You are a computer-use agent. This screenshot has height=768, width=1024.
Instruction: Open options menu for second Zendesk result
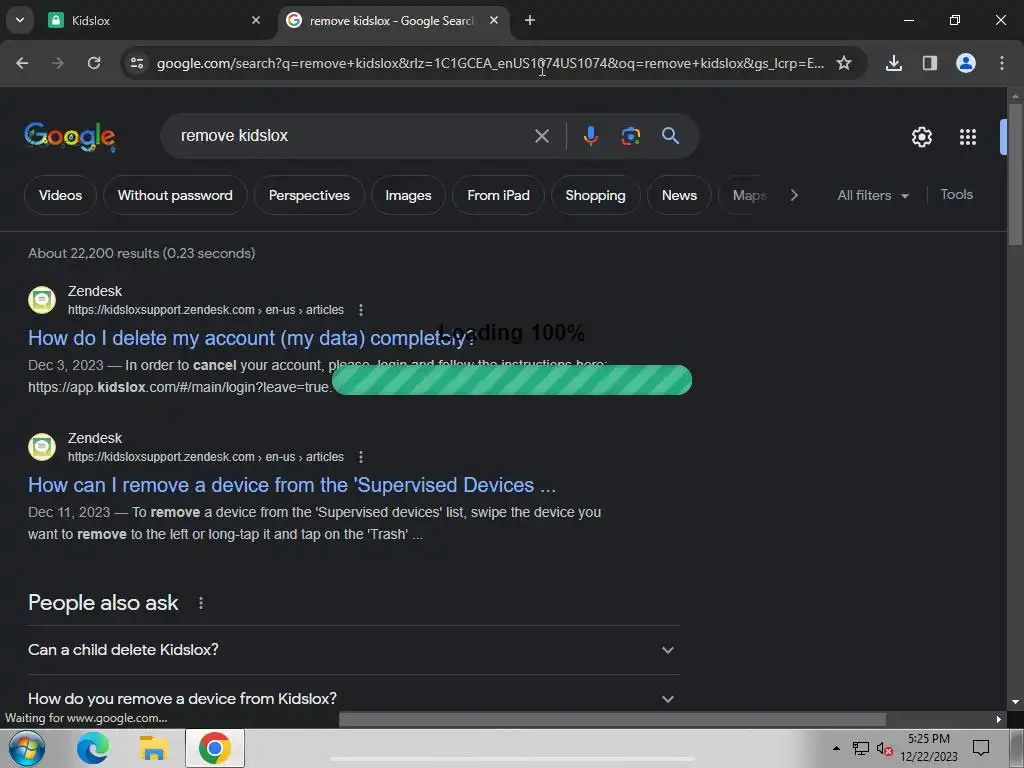tap(361, 457)
